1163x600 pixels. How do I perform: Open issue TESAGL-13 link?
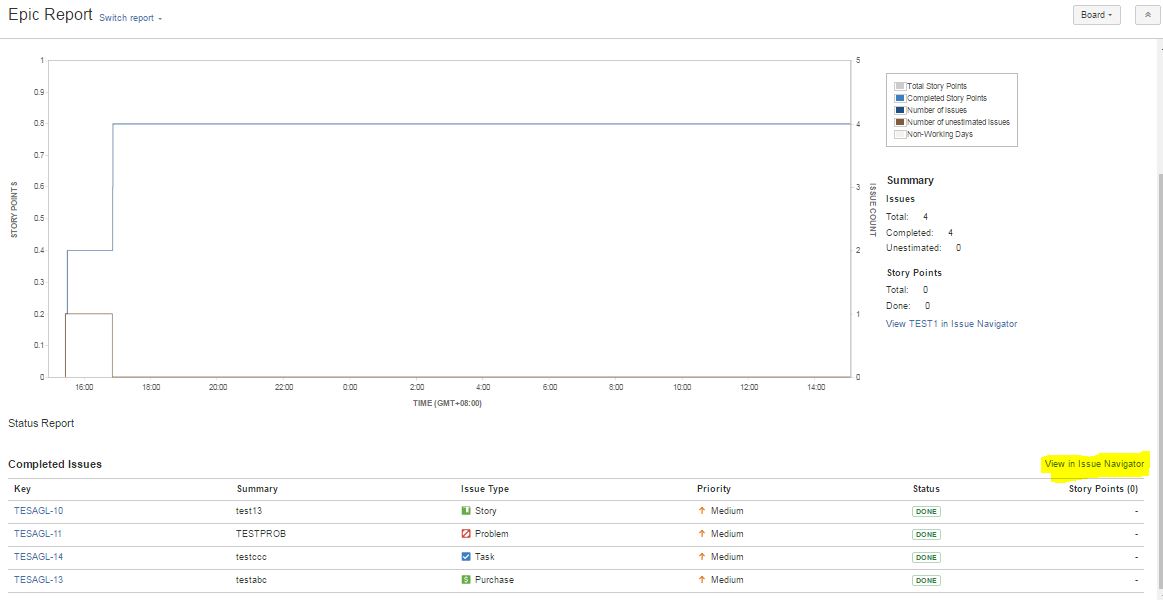pos(39,580)
